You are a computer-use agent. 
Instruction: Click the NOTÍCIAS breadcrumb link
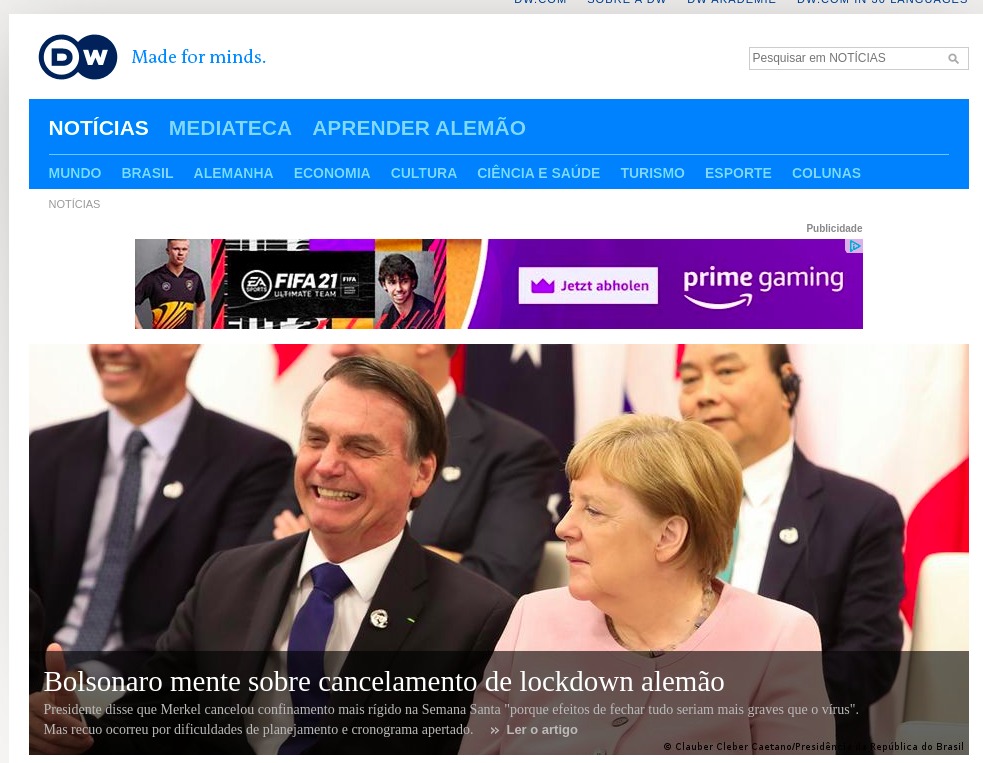74,204
